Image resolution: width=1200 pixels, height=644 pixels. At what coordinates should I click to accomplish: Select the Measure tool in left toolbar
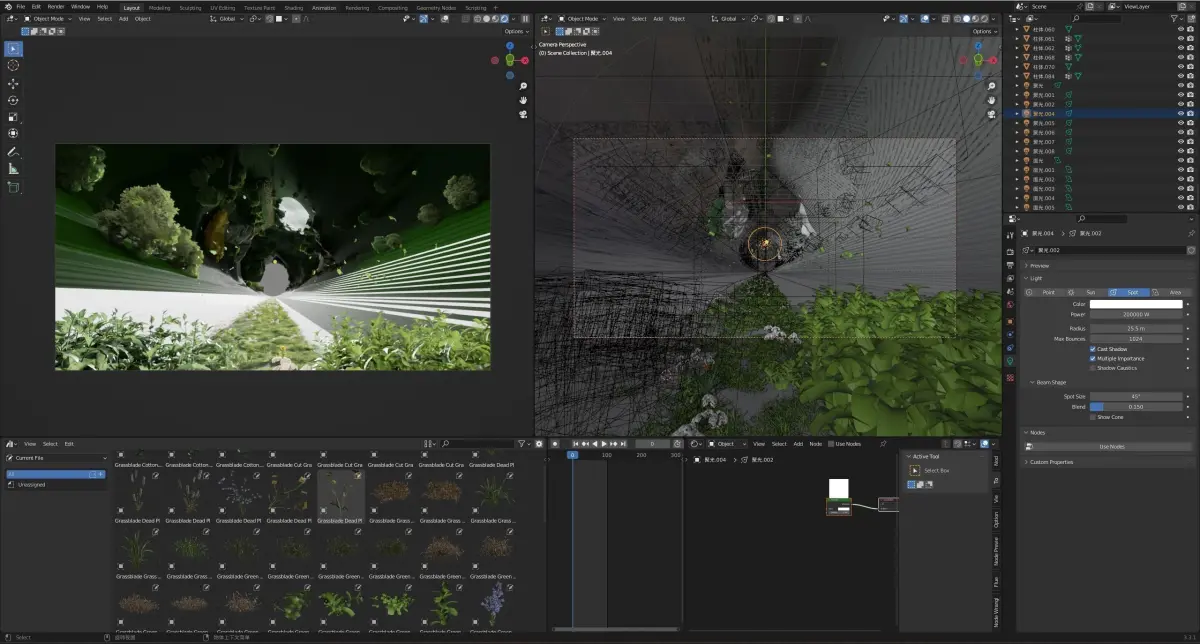click(13, 169)
